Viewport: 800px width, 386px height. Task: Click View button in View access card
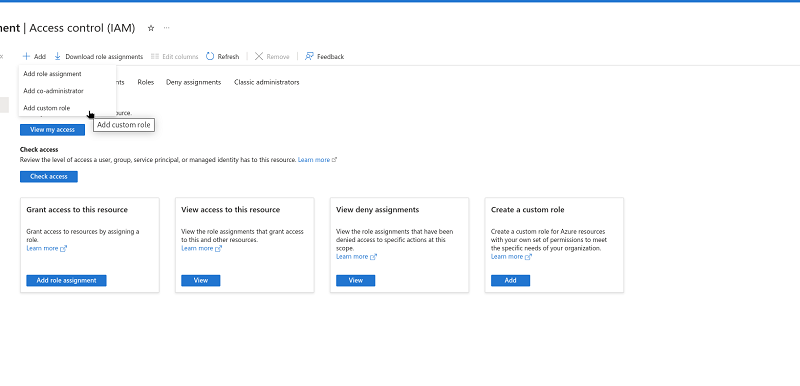pyautogui.click(x=201, y=280)
